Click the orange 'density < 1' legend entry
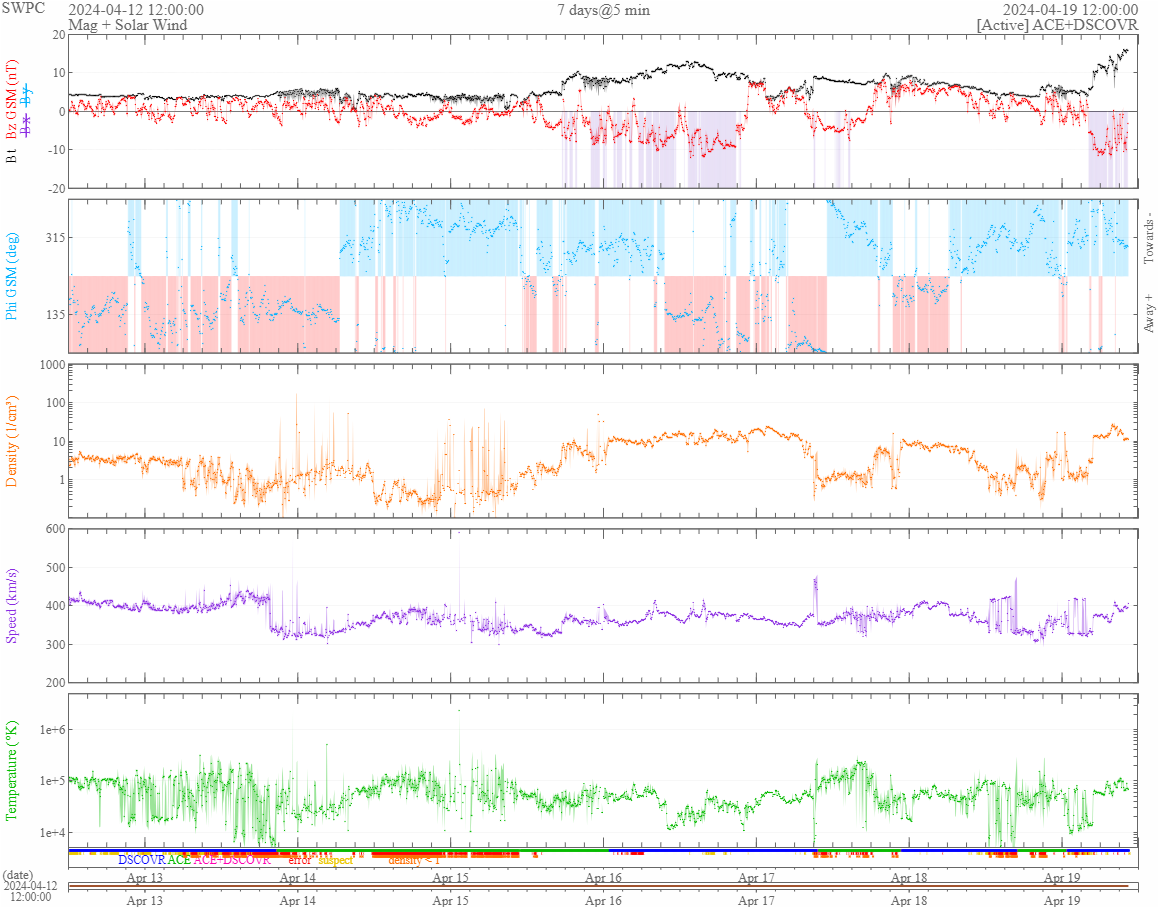 pyautogui.click(x=414, y=860)
